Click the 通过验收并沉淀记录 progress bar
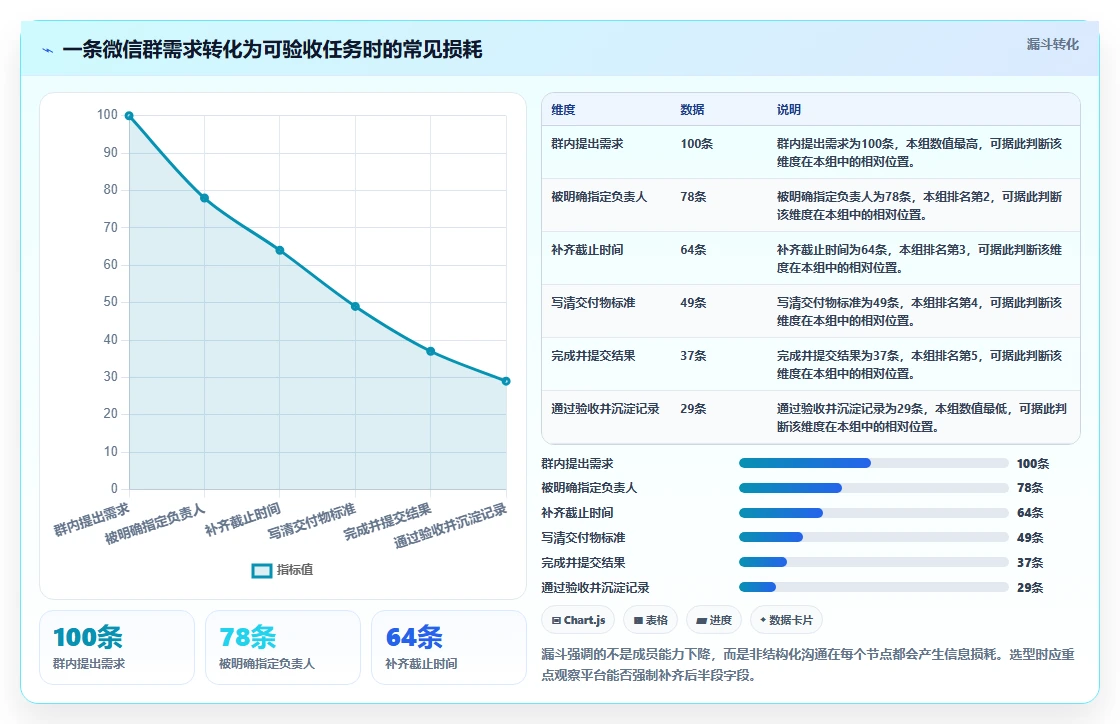The height and width of the screenshot is (724, 1120). (x=874, y=588)
